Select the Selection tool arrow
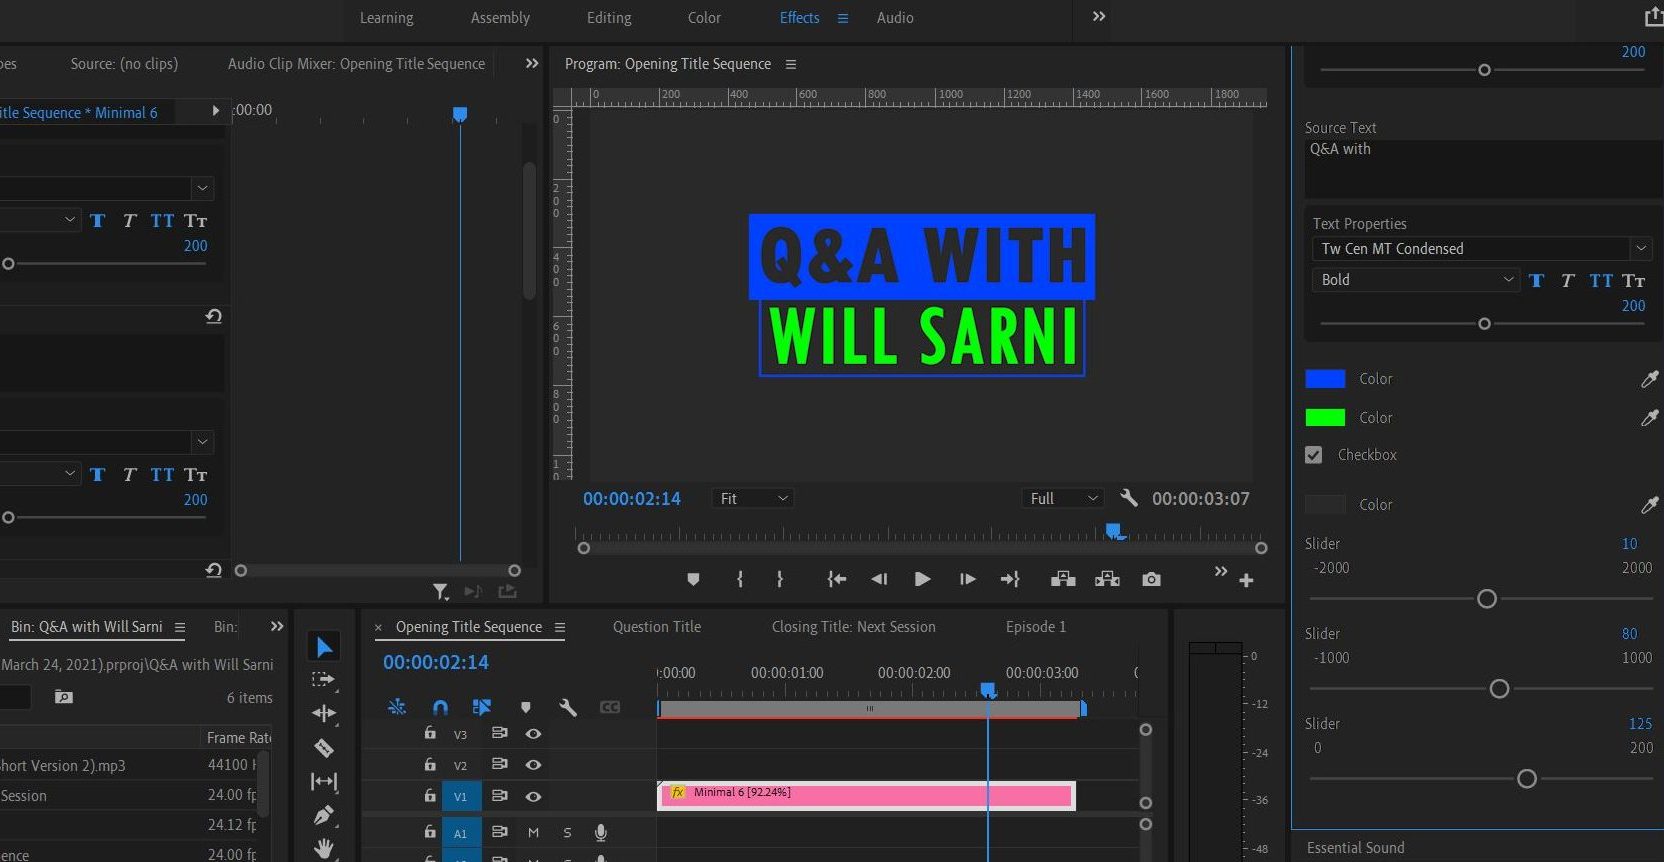 (x=324, y=647)
